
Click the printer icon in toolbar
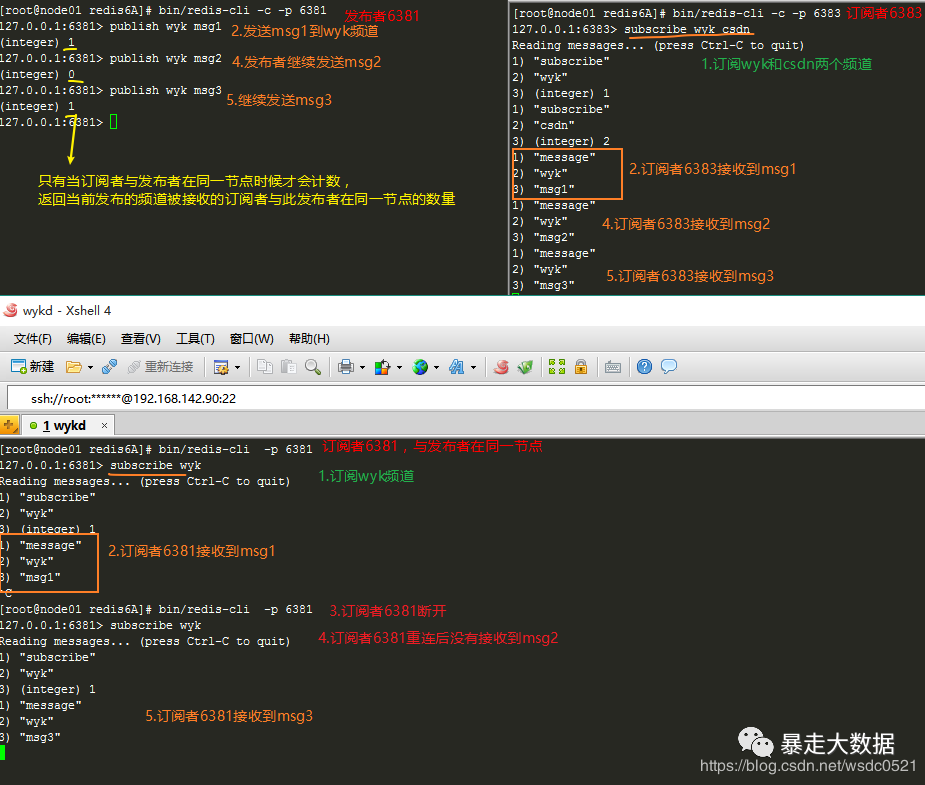click(345, 367)
